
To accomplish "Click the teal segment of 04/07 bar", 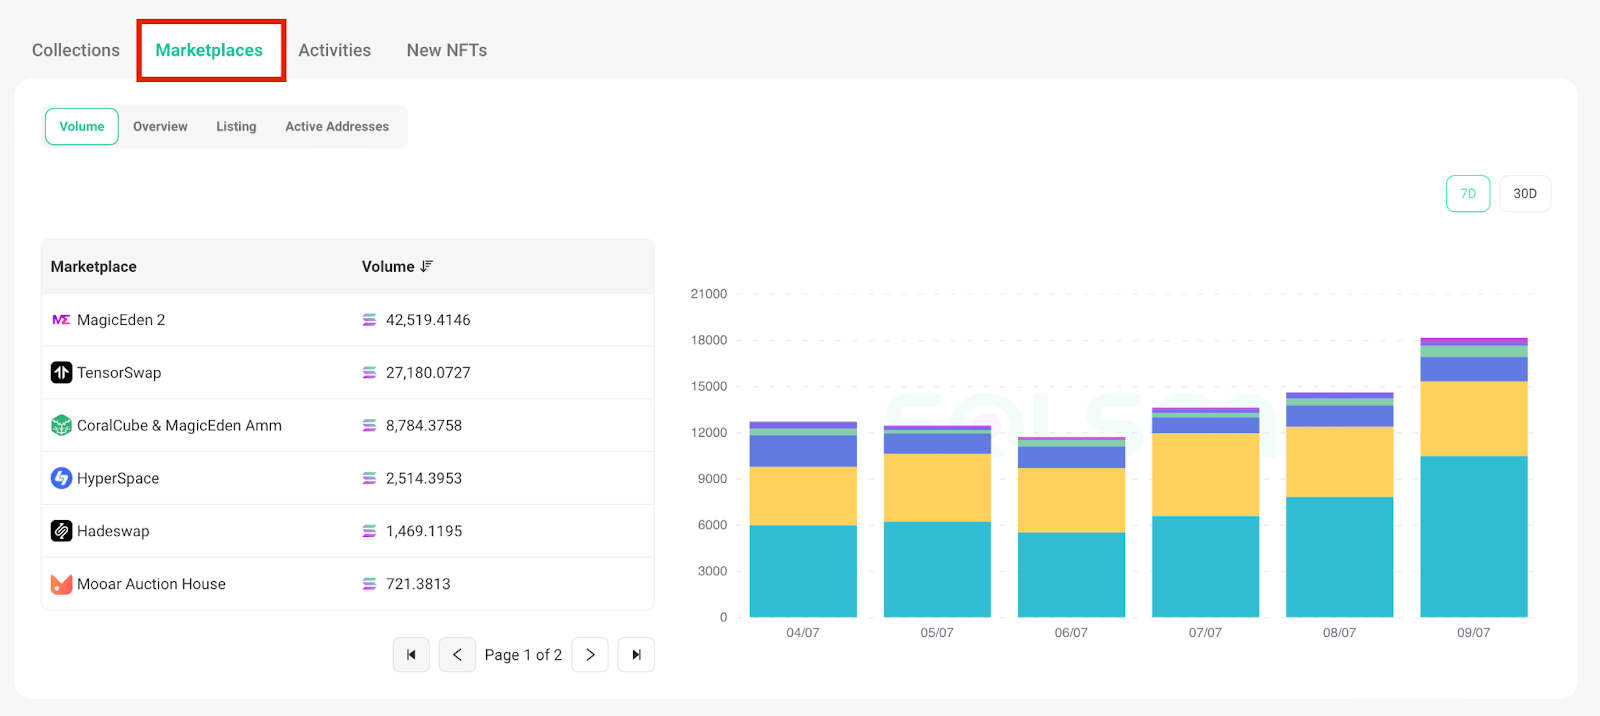I will coord(803,571).
